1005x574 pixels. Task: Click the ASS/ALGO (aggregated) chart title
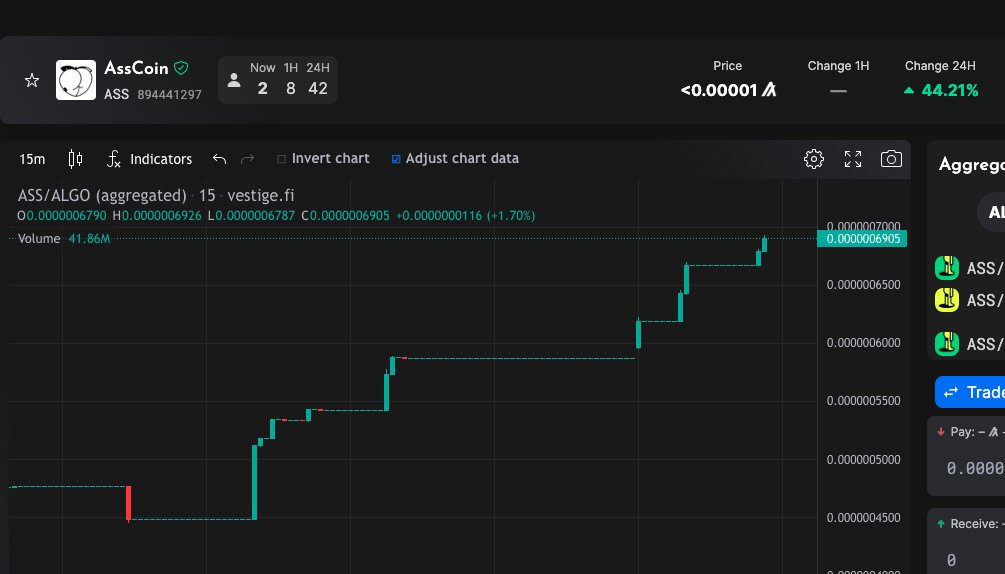(102, 195)
